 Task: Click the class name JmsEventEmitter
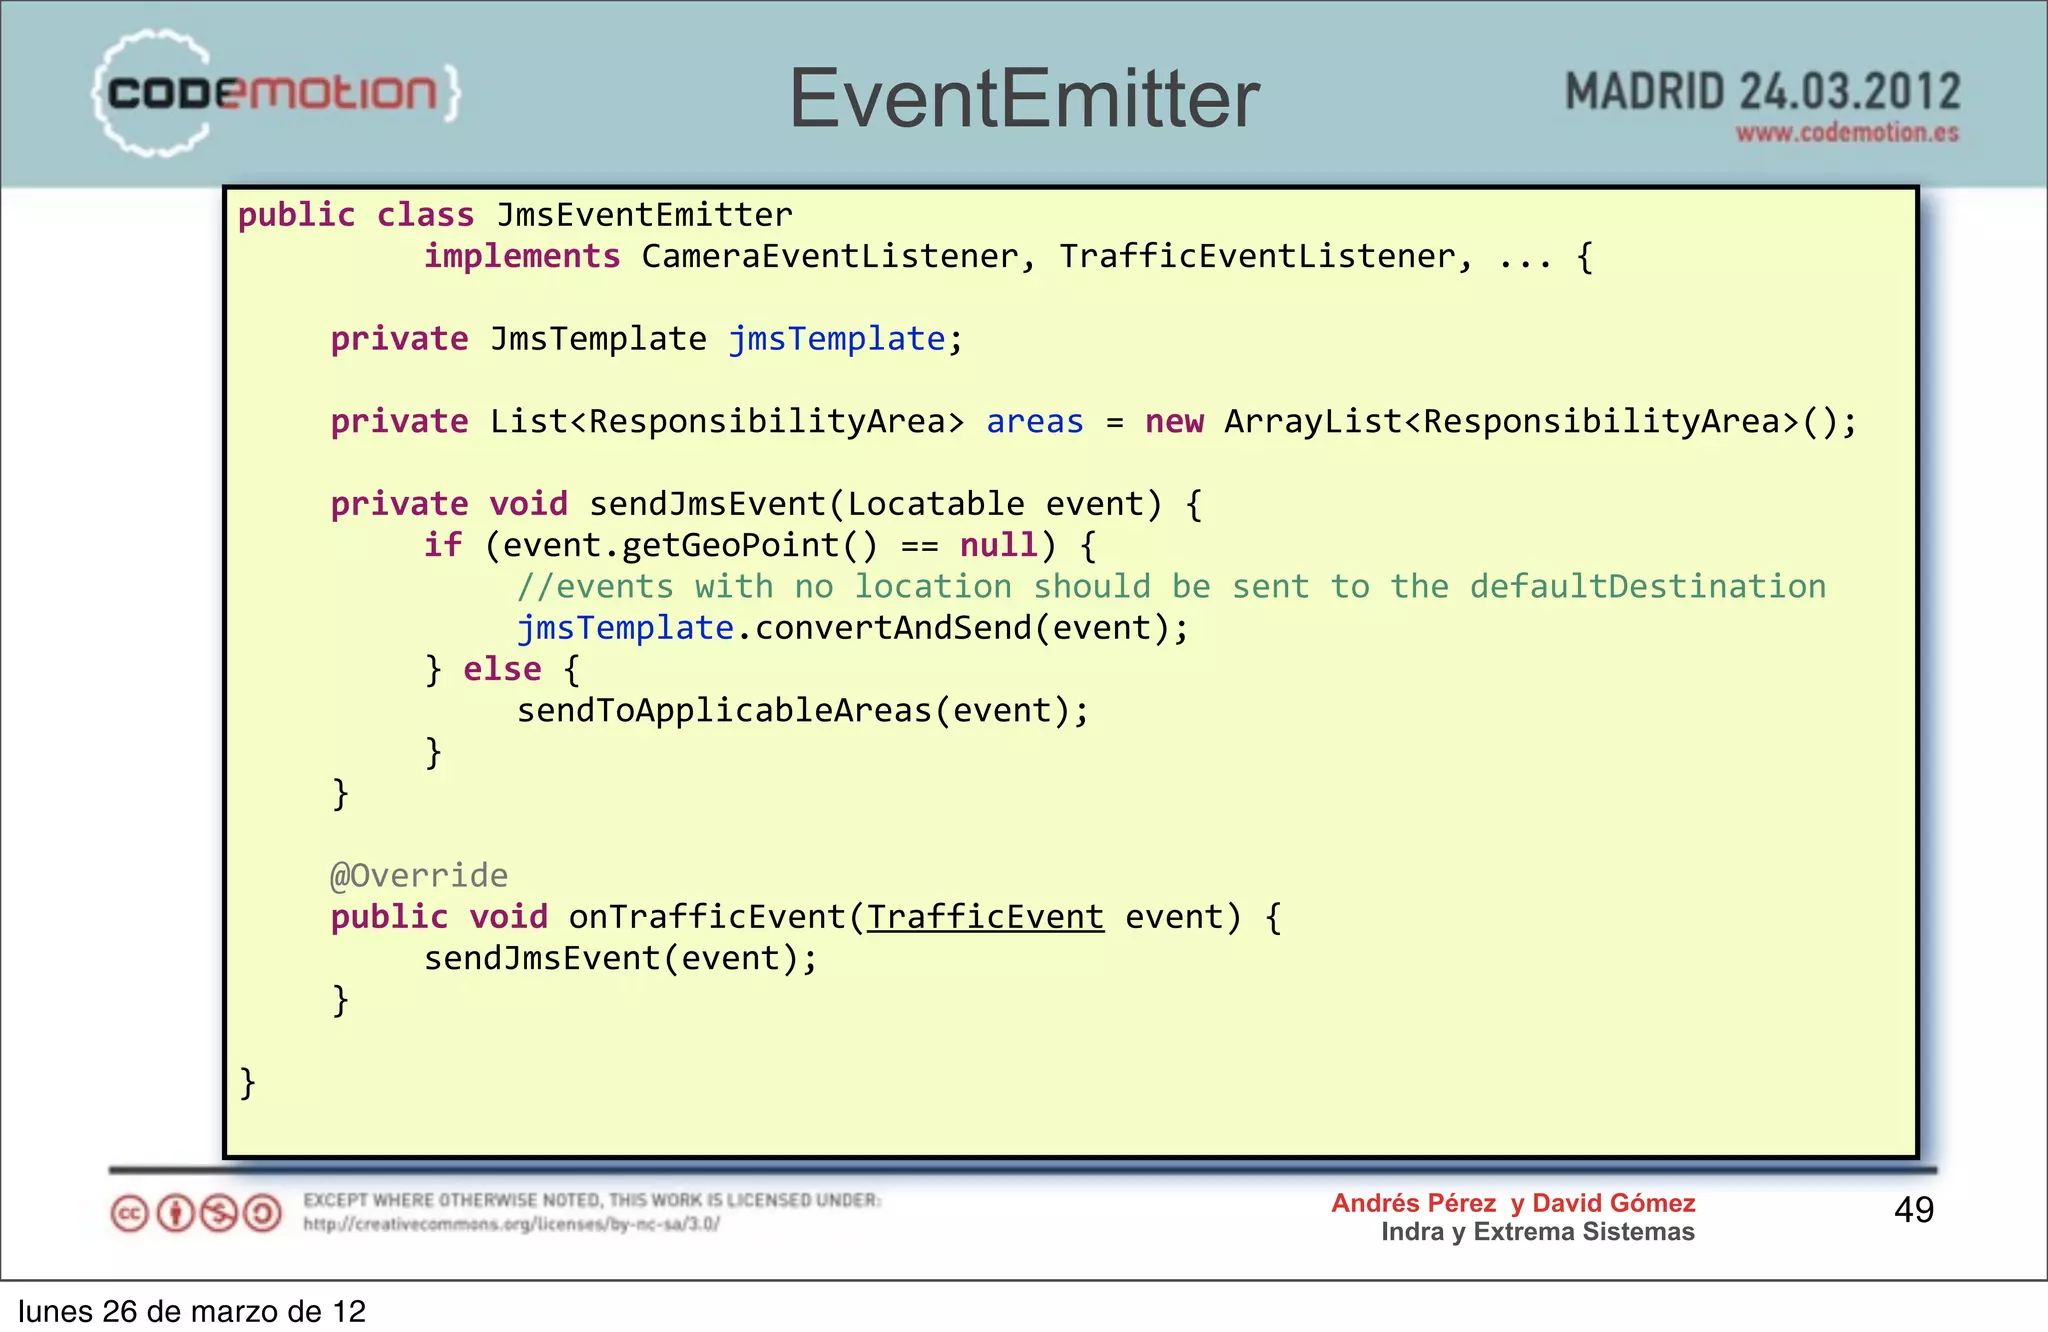(x=644, y=215)
